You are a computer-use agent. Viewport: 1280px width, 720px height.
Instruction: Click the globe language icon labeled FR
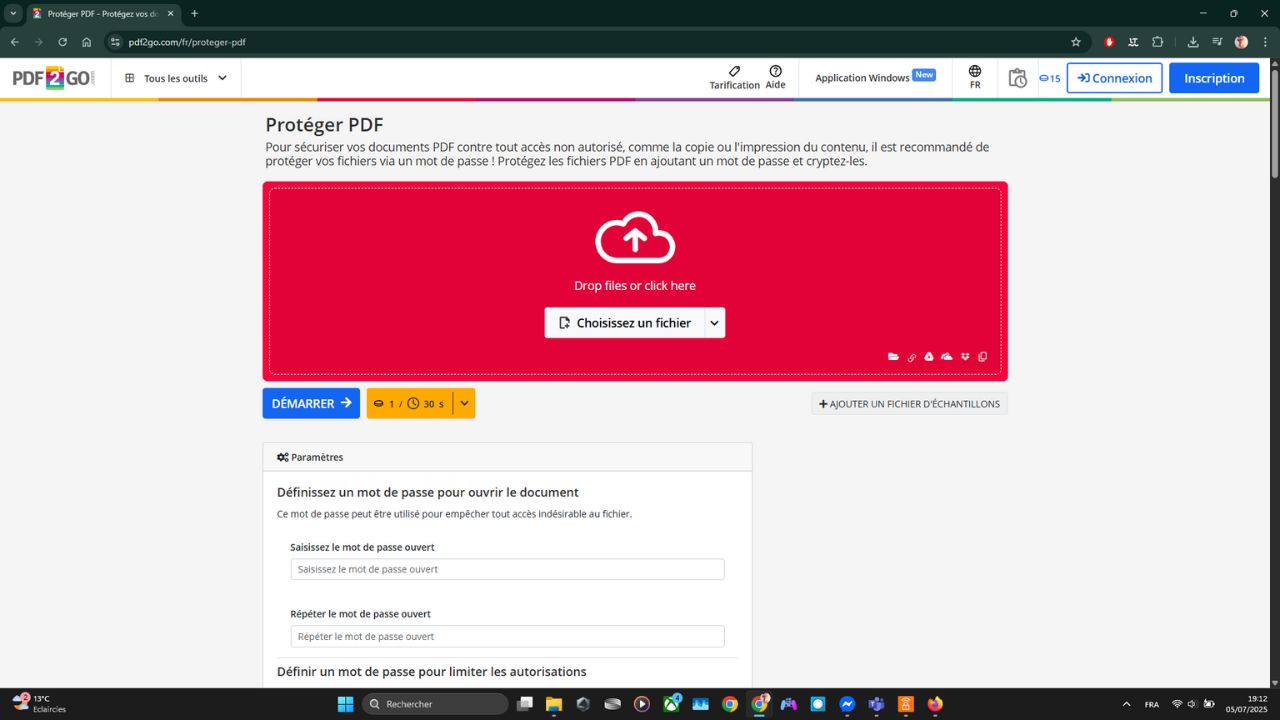974,77
